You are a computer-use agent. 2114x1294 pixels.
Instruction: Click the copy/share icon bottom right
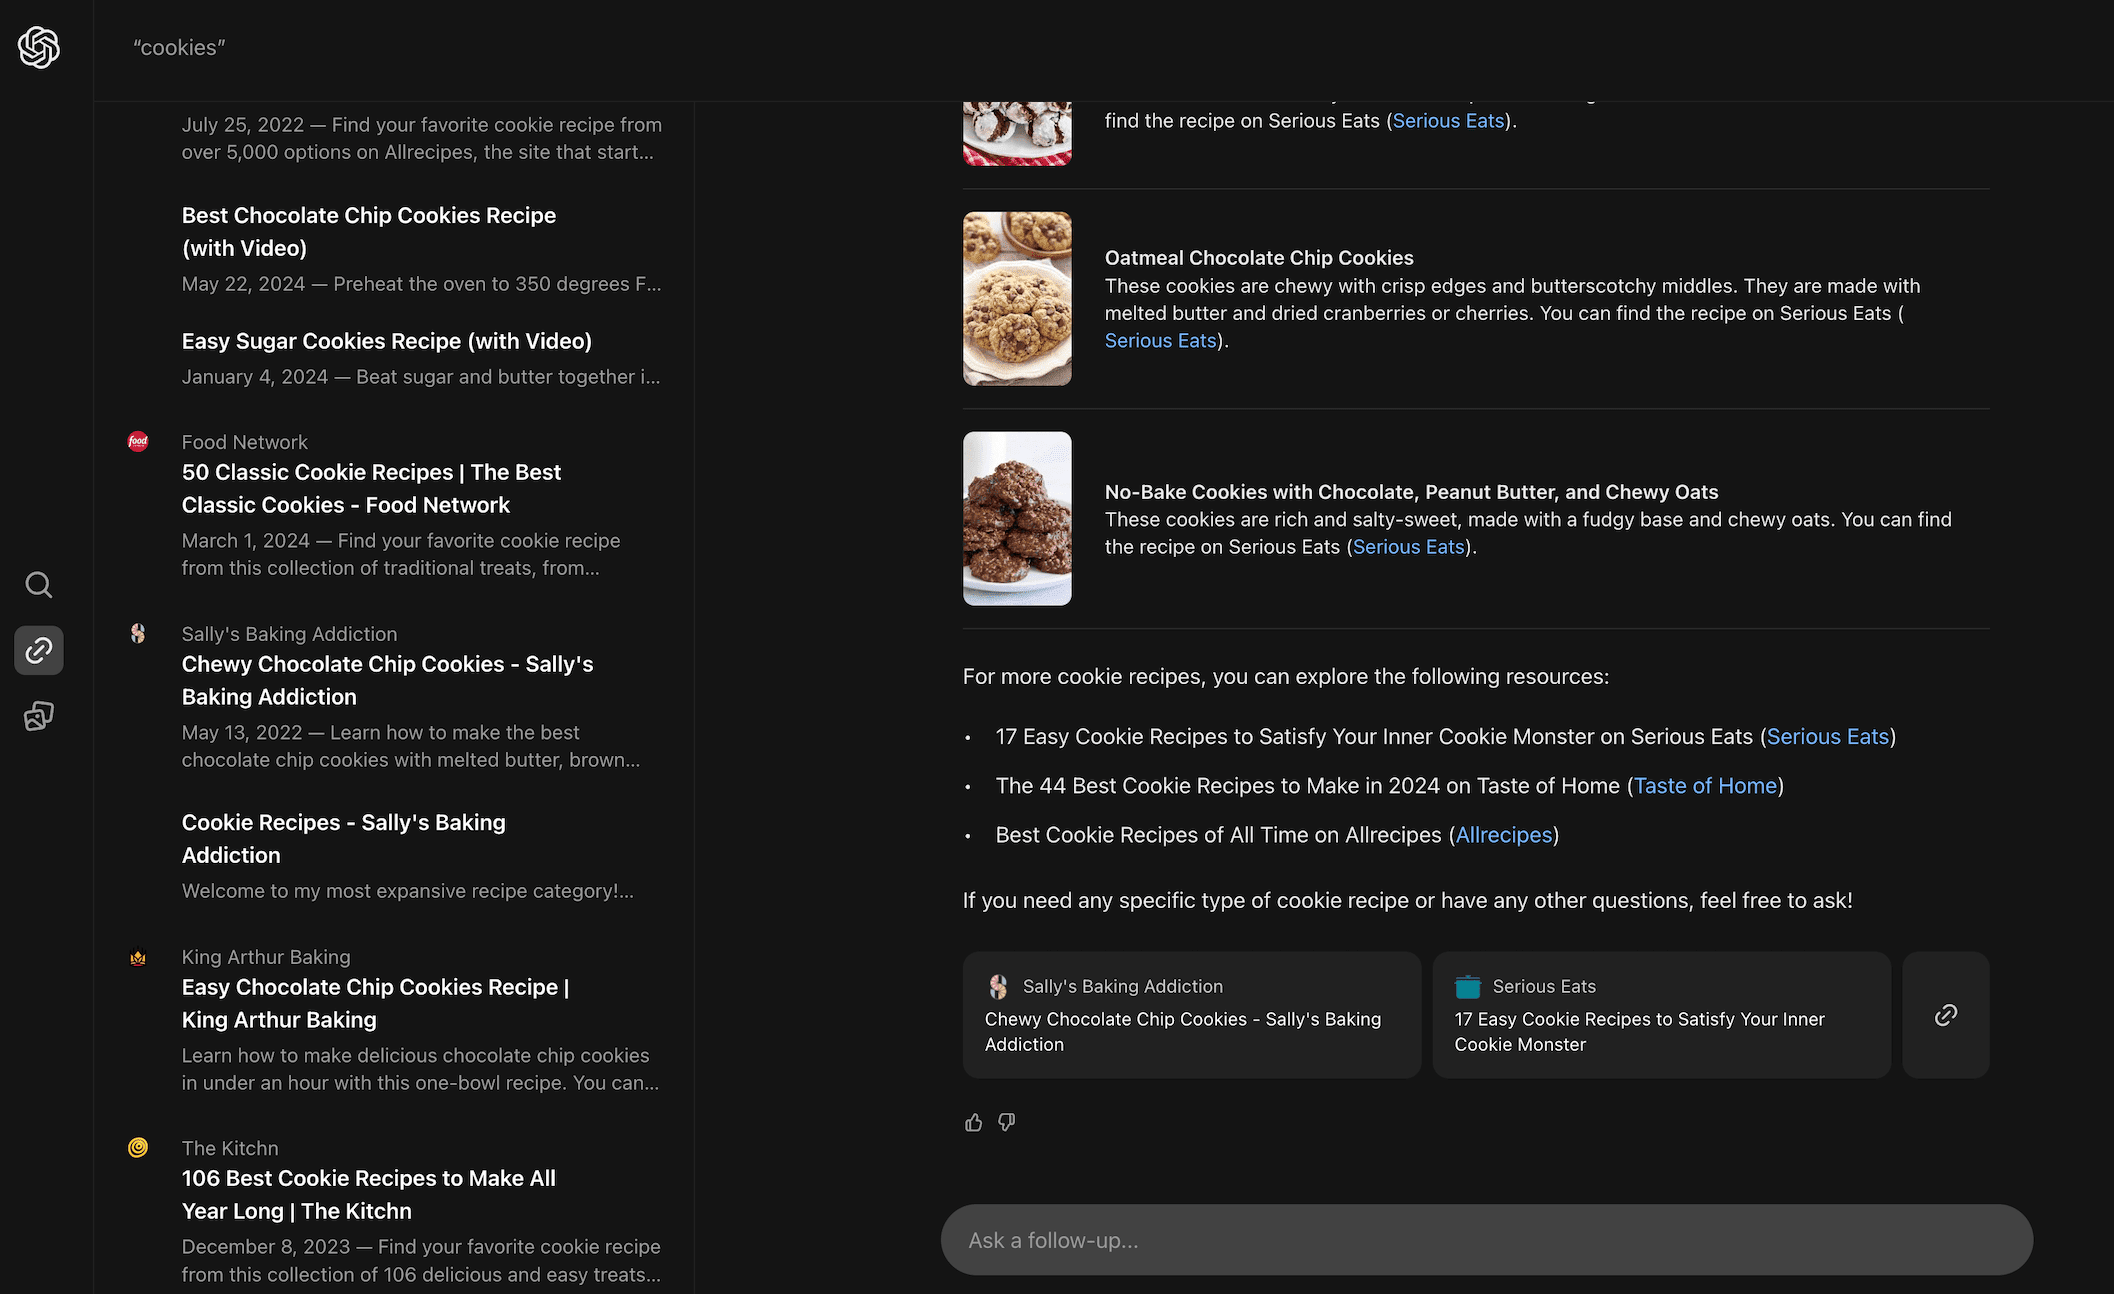tap(1945, 1013)
